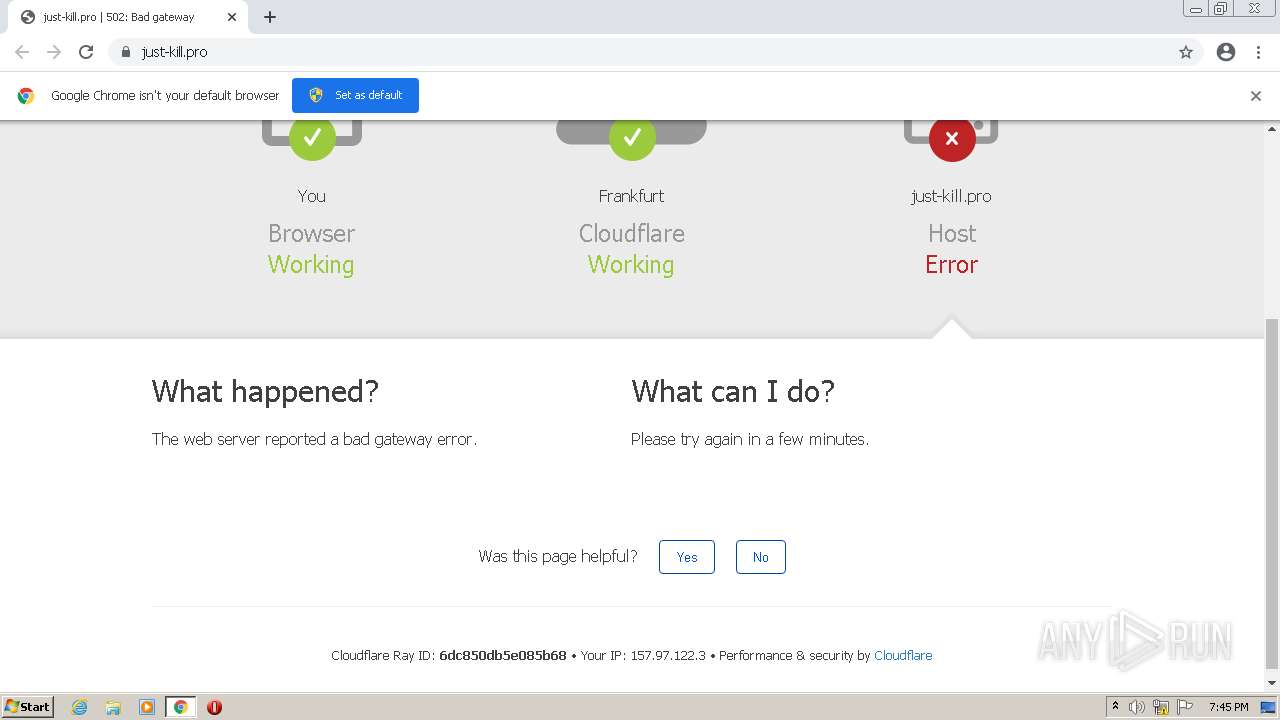The width and height of the screenshot is (1280, 720).
Task: Click the green Cloudflare check icon
Action: click(632, 137)
